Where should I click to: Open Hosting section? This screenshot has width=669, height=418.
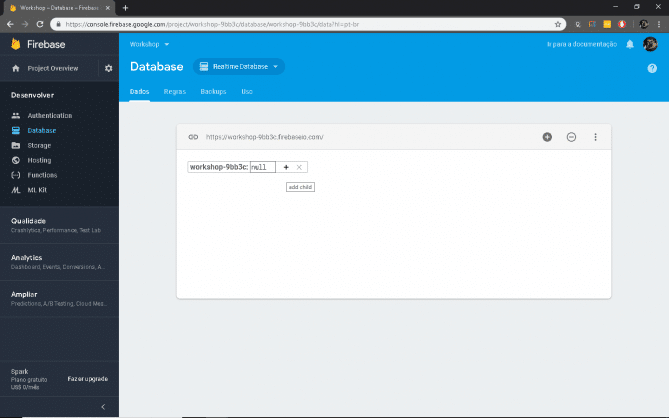coord(39,160)
